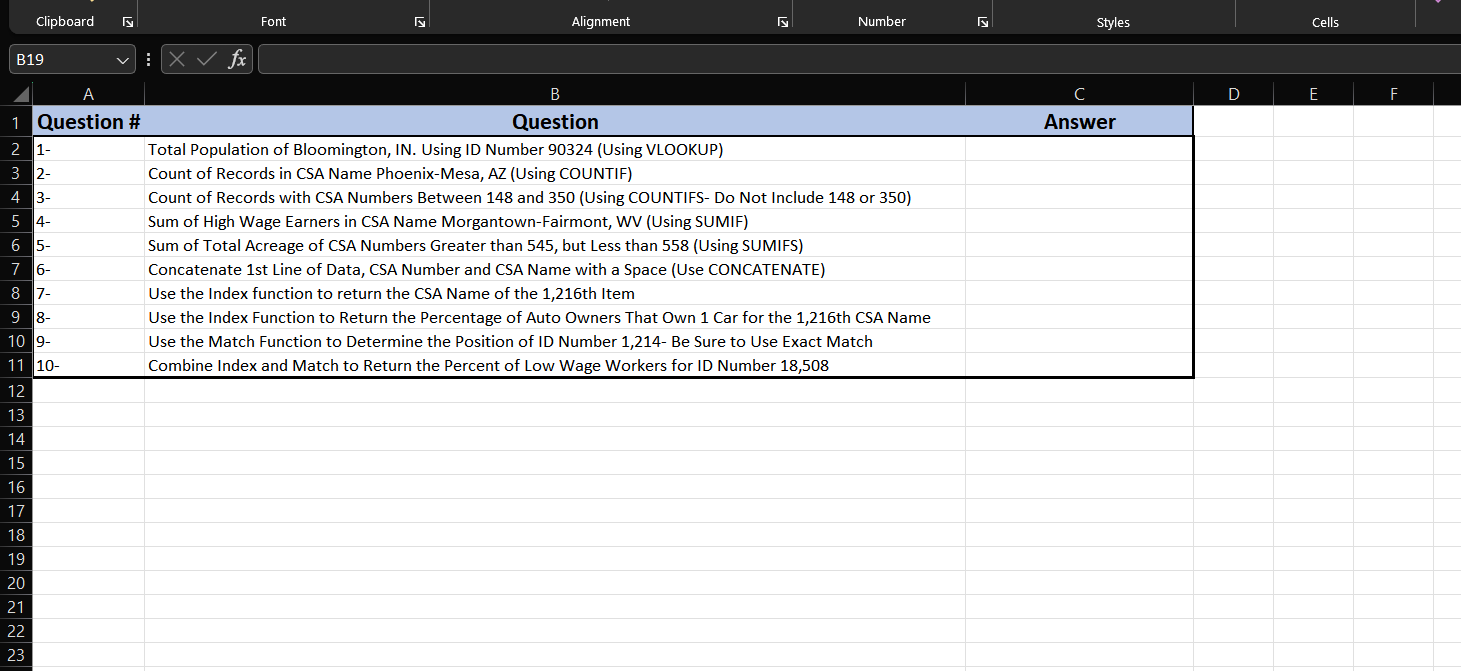This screenshot has width=1461, height=671.
Task: Select row header 5
Action: pyautogui.click(x=16, y=221)
